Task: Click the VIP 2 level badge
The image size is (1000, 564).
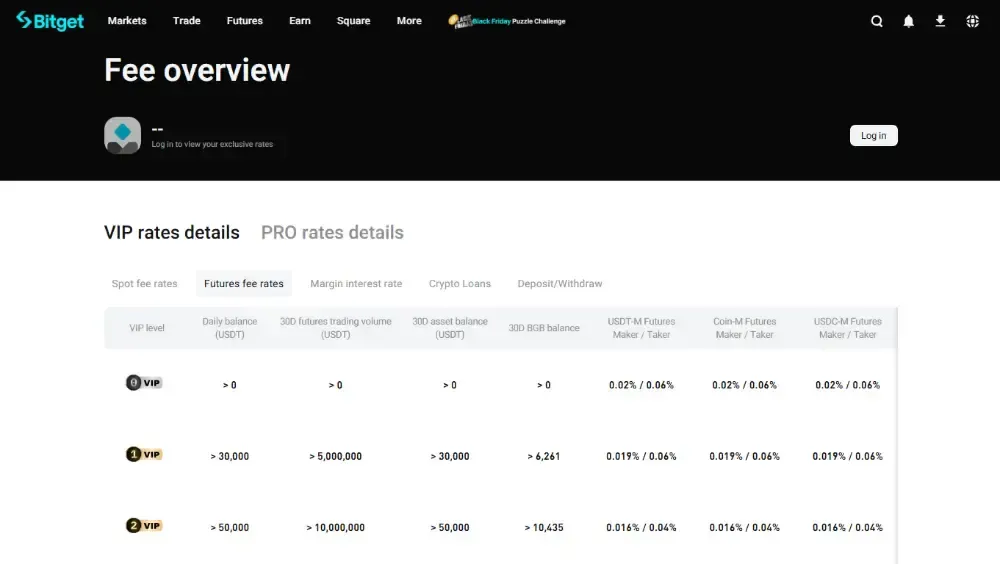Action: tap(144, 526)
